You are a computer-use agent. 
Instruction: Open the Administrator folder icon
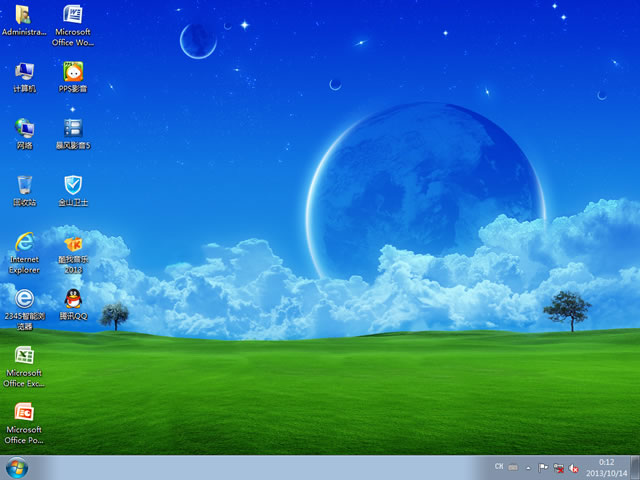point(24,15)
